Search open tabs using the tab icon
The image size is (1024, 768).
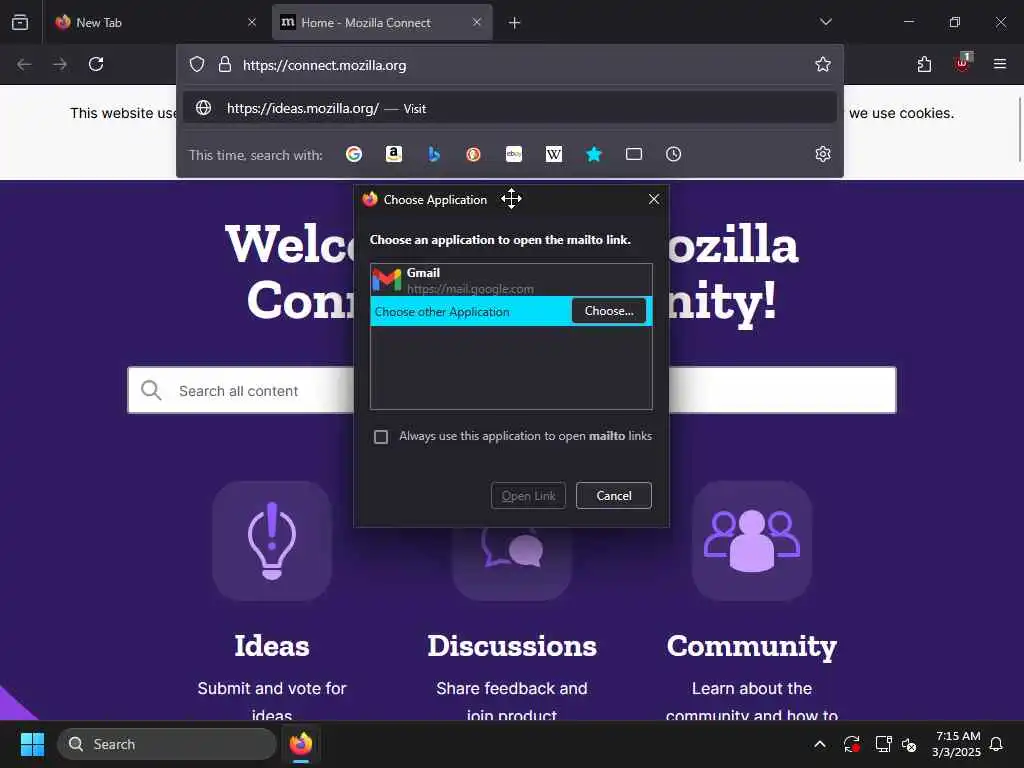coord(633,154)
